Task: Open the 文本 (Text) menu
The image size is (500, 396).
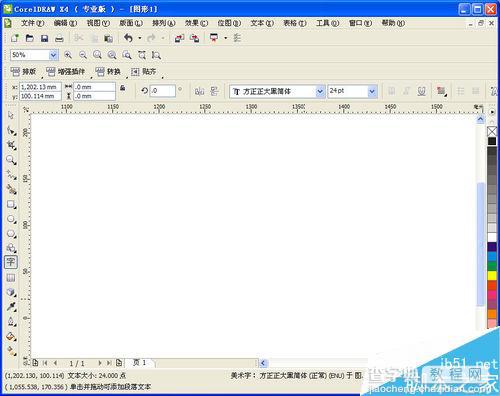Action: tap(262, 23)
